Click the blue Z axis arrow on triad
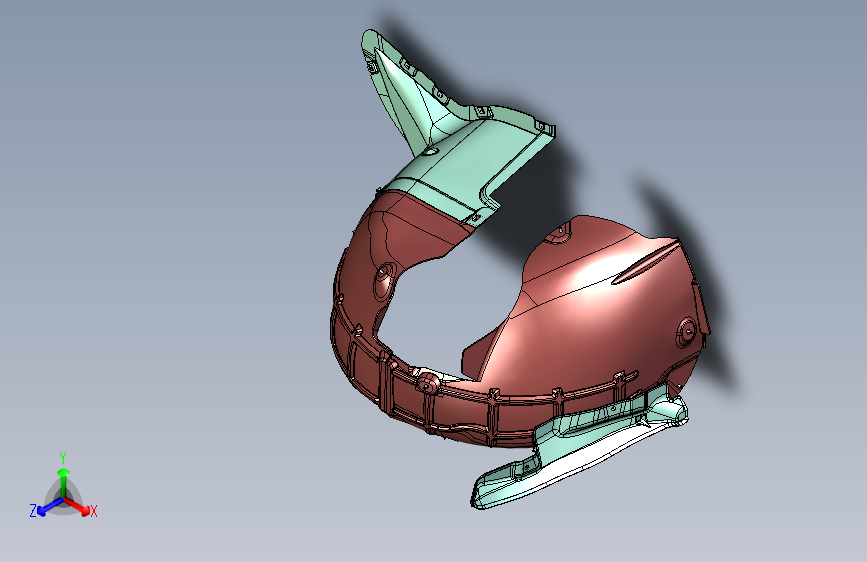Image resolution: width=867 pixels, height=562 pixels. point(51,507)
